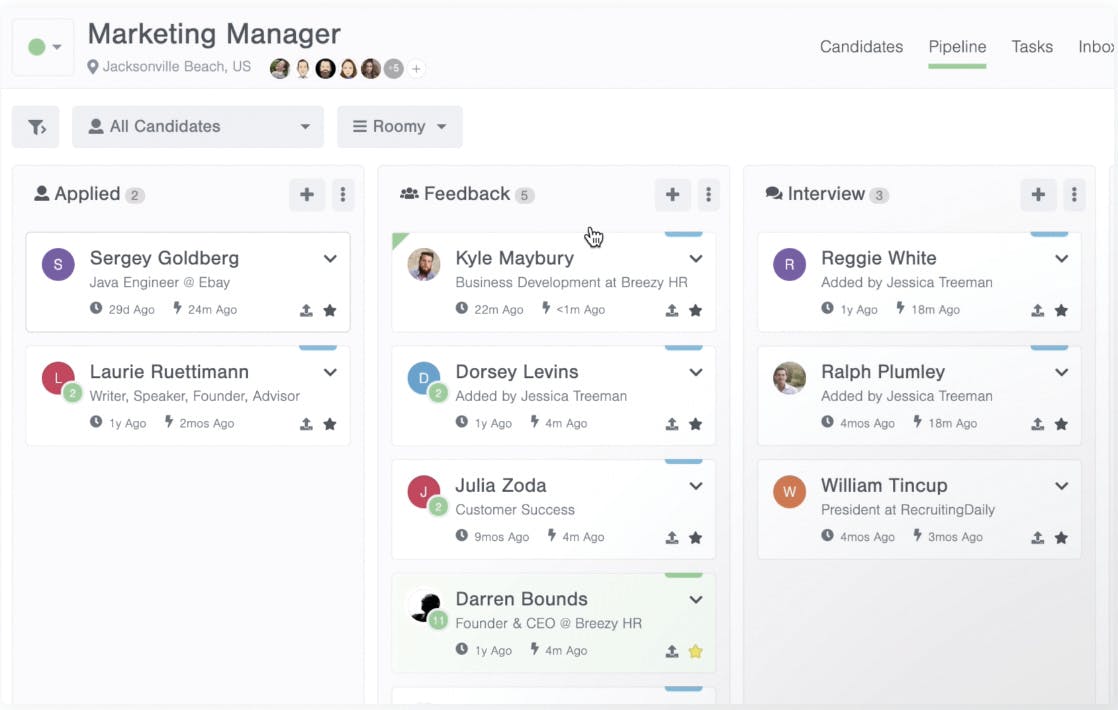Open Feedback column three-dot options menu
Image resolution: width=1118 pixels, height=710 pixels.
pos(708,195)
